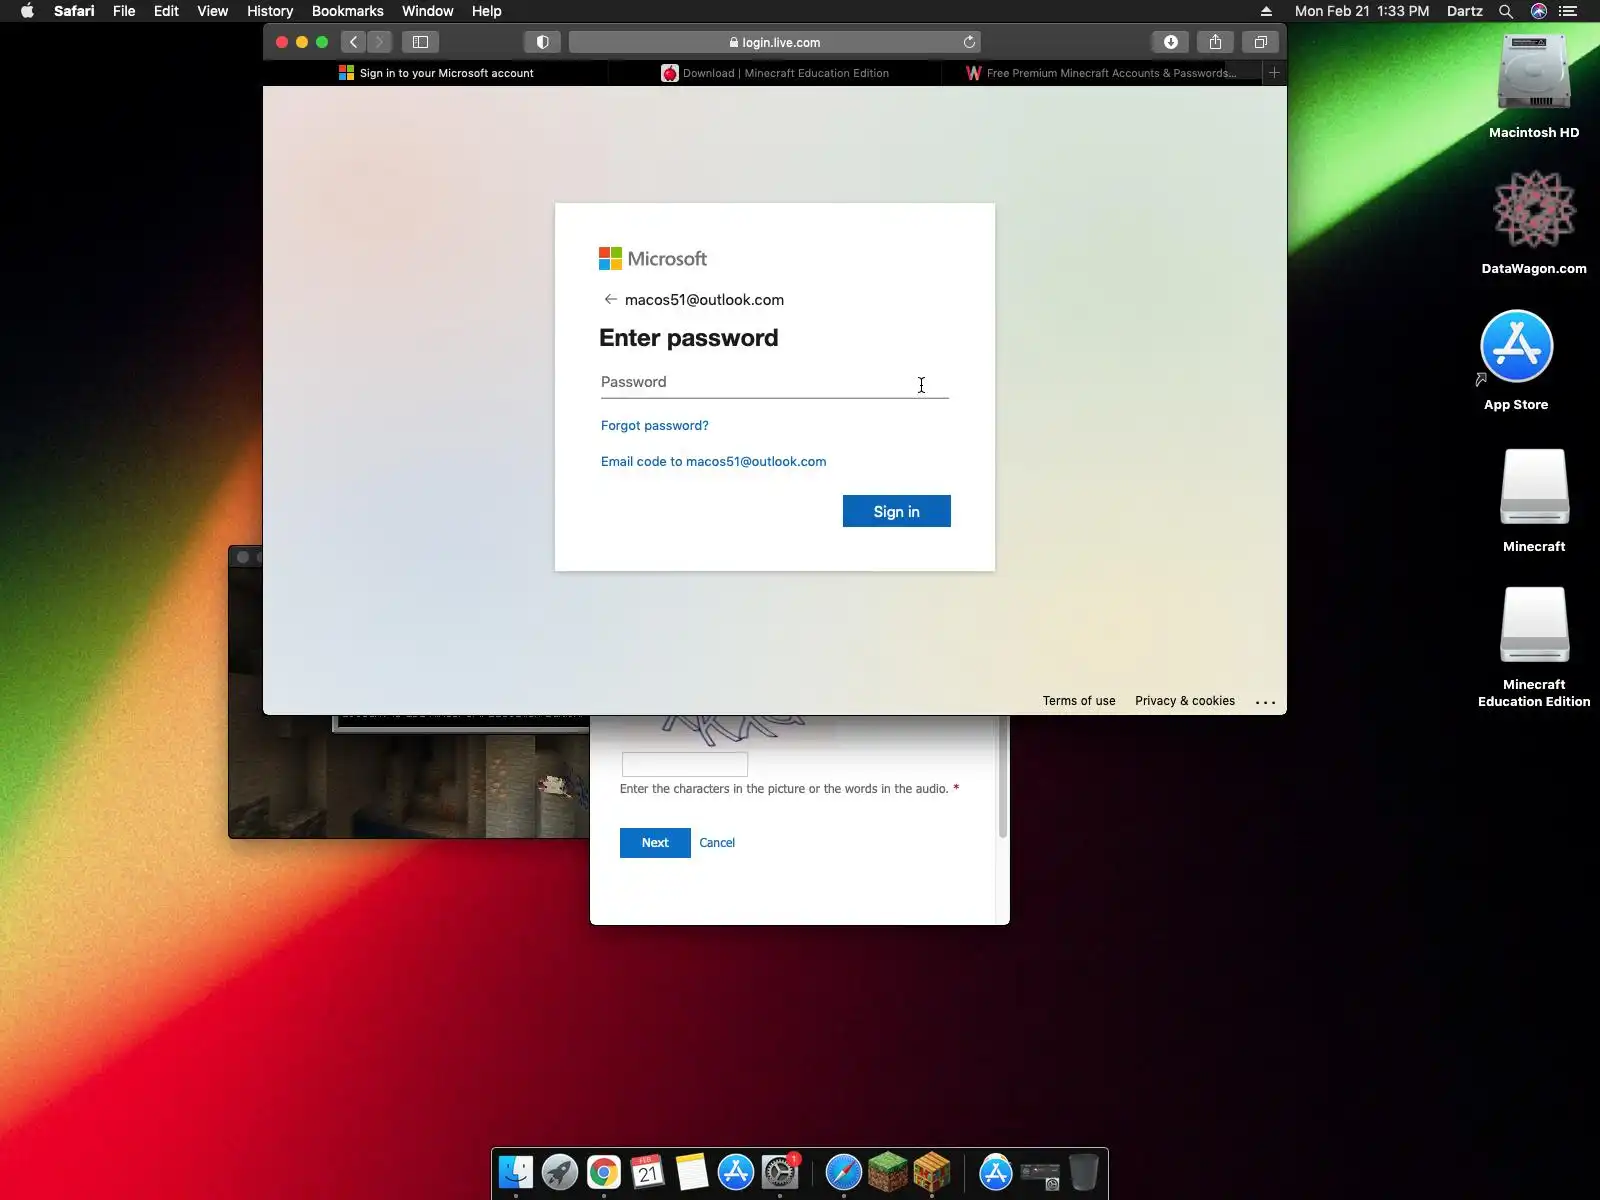Click the background window's vertical scrollbar
The height and width of the screenshot is (1200, 1600).
(1003, 777)
